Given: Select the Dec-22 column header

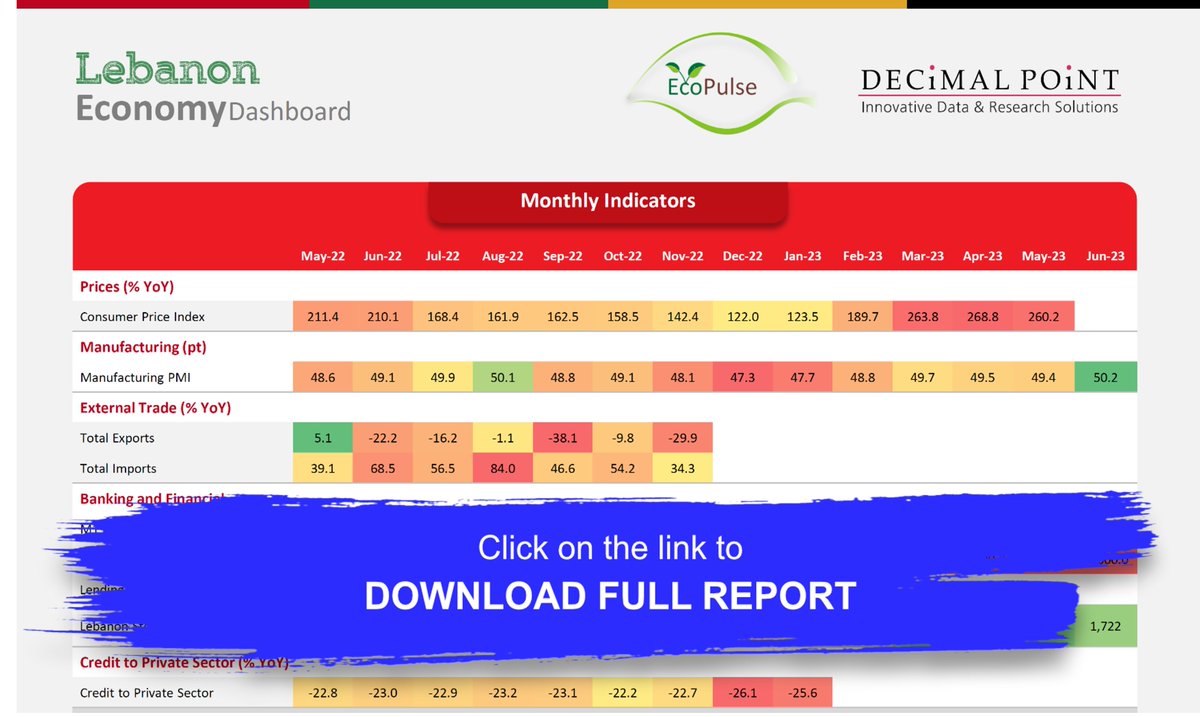Looking at the screenshot, I should coord(742,256).
